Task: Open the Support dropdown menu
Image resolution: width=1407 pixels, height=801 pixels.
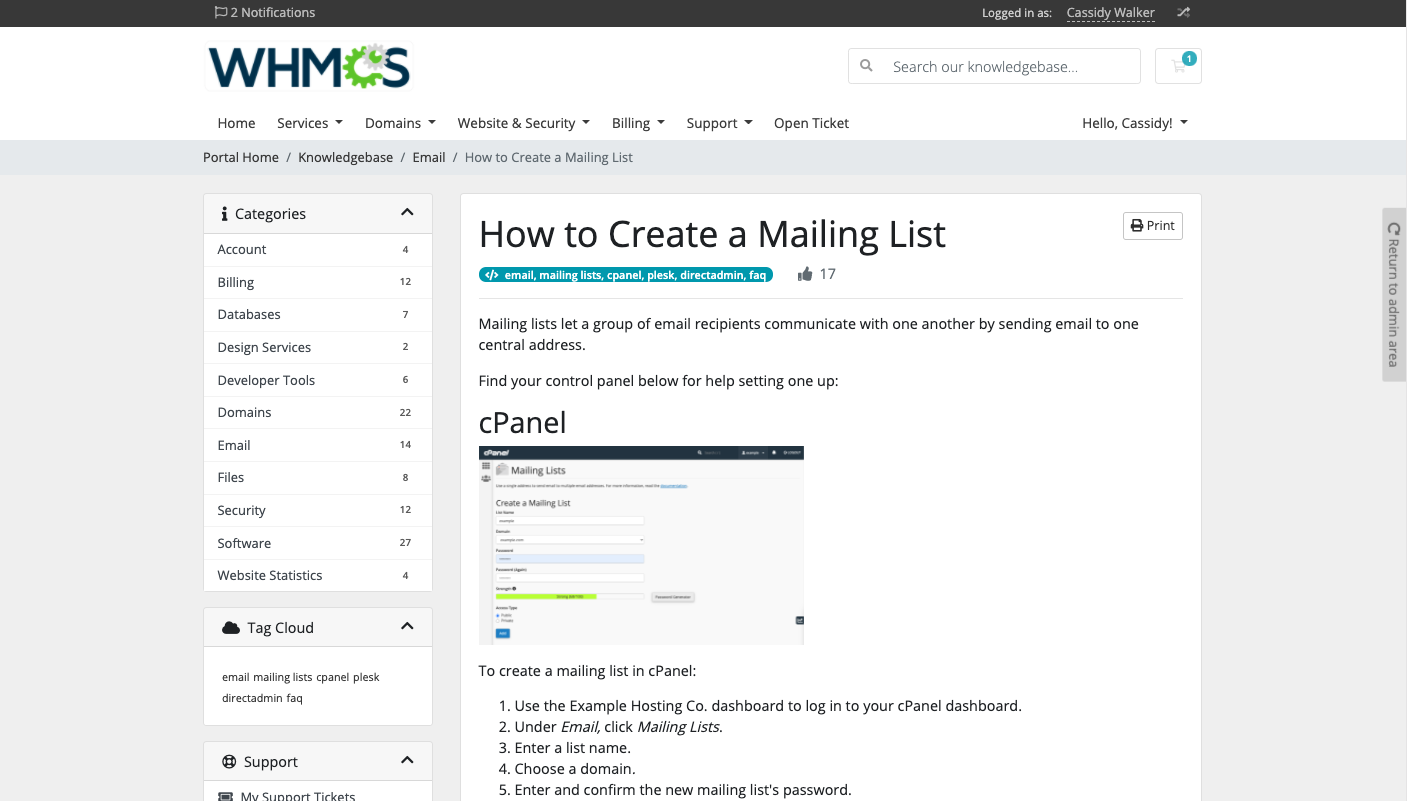Action: [x=719, y=123]
